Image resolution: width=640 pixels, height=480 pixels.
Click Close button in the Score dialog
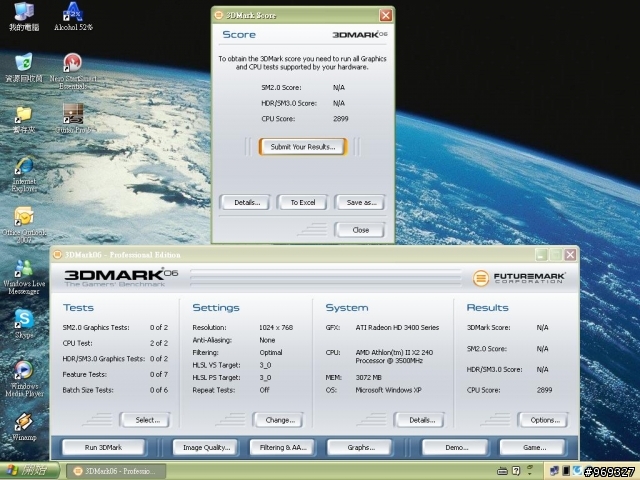360,230
